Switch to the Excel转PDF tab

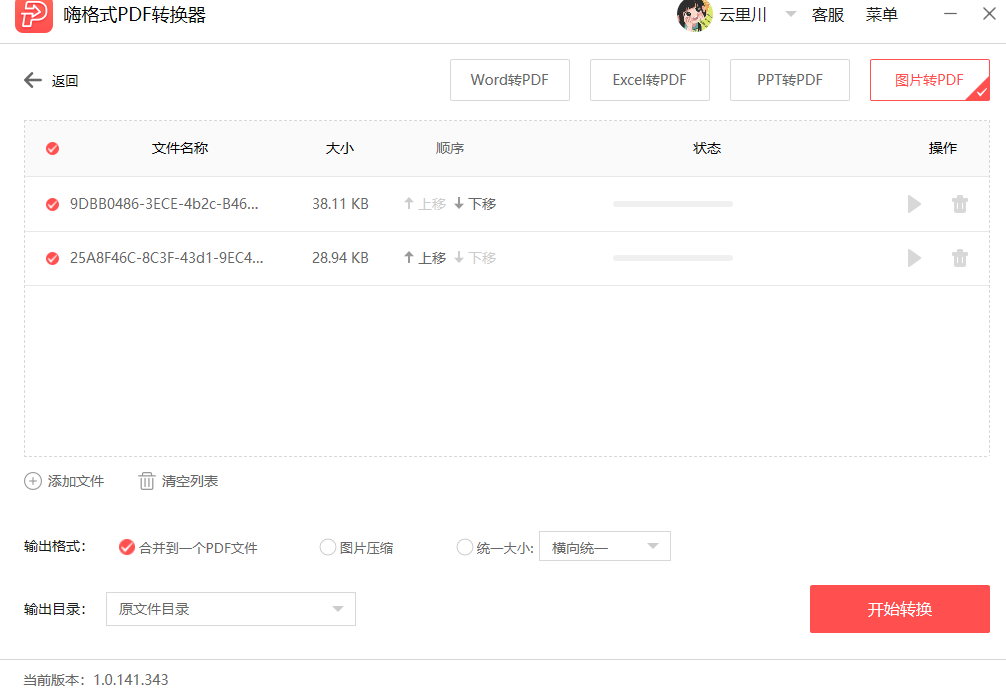(x=650, y=80)
